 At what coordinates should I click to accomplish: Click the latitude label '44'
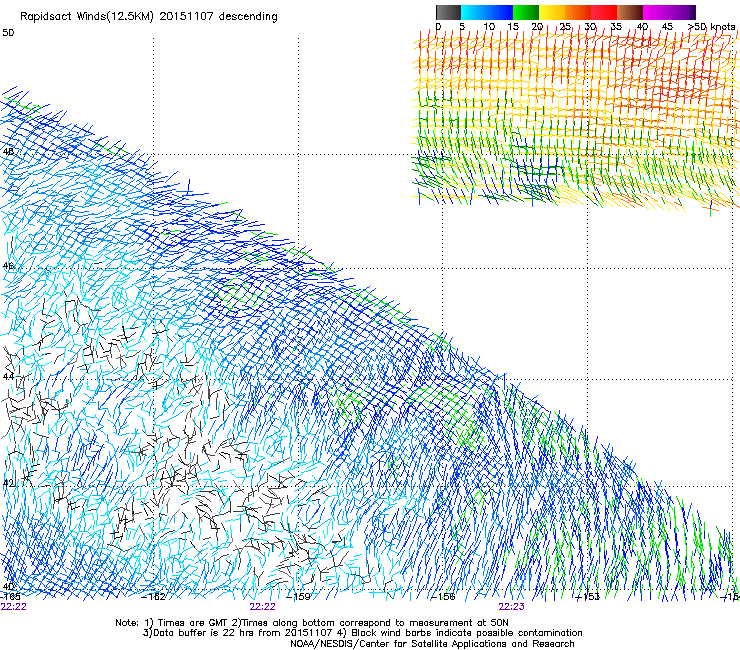(x=8, y=376)
